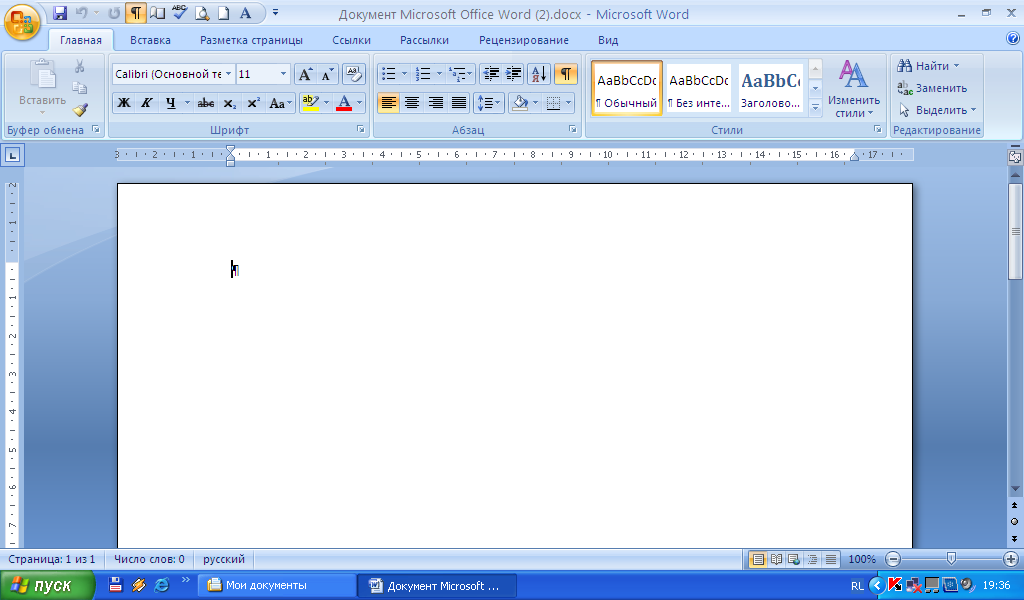Align text right
This screenshot has height=600, width=1024.
coord(436,103)
